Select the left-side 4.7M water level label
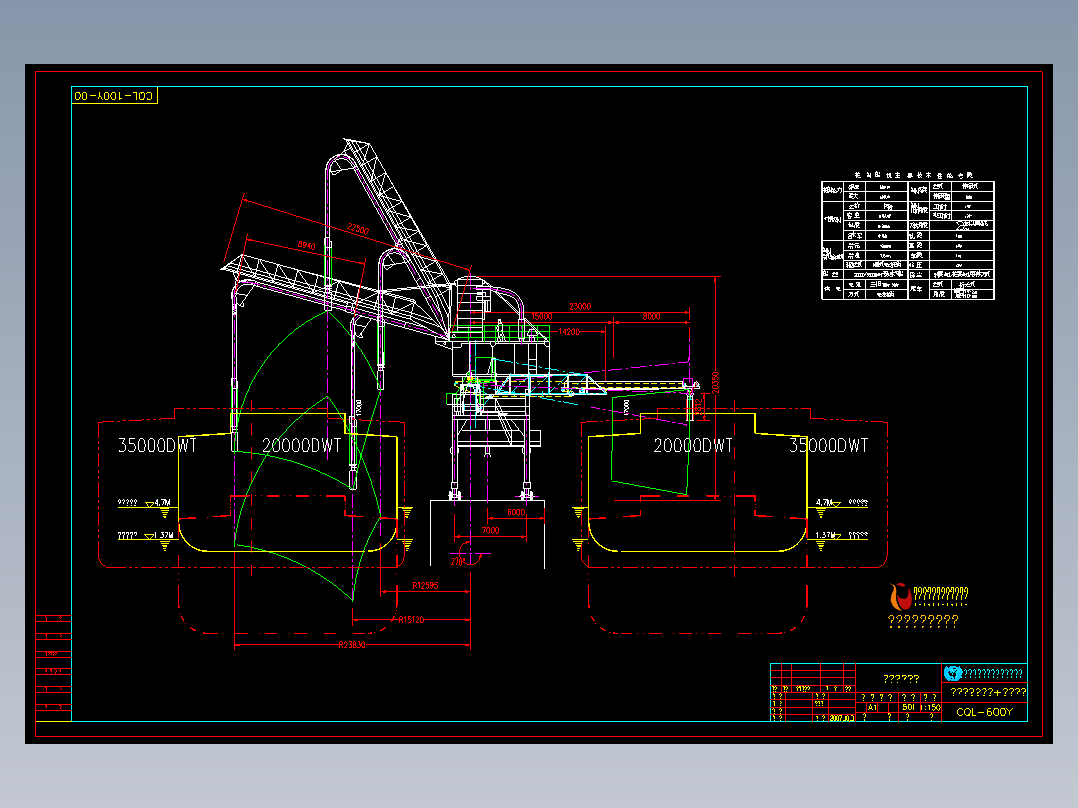The width and height of the screenshot is (1078, 808). [x=162, y=503]
